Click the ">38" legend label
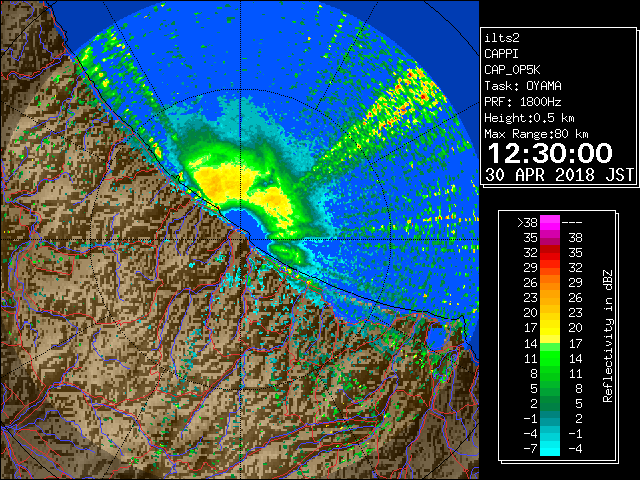Image resolution: width=640 pixels, height=480 pixels. coord(527,222)
